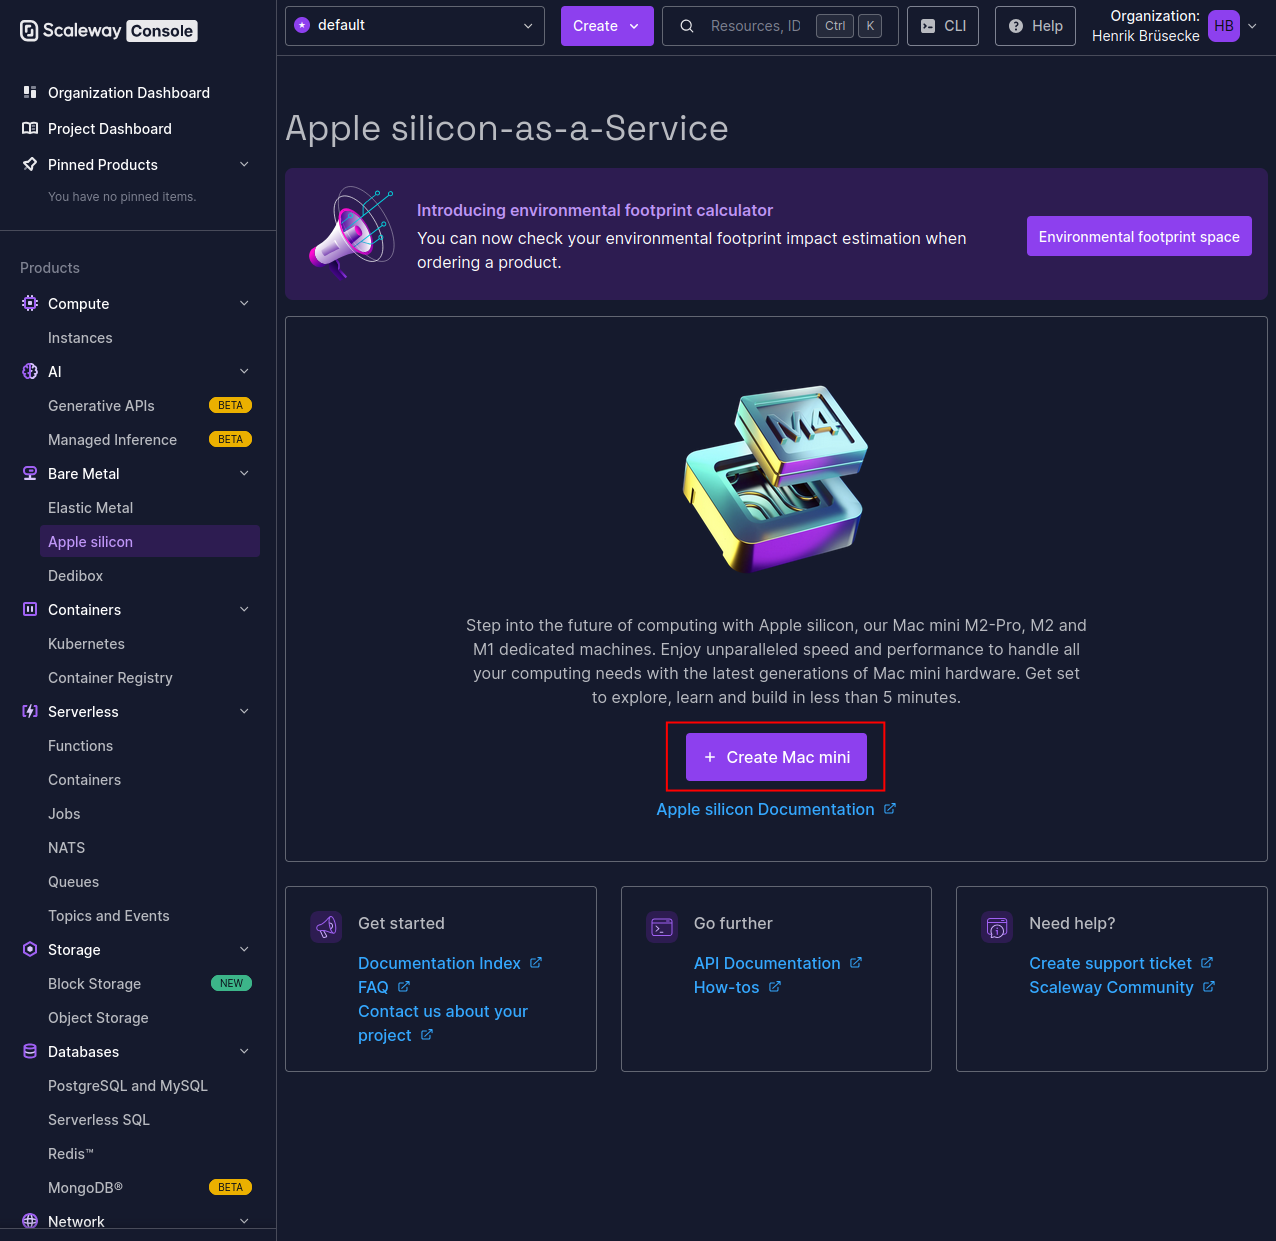Click the HB organization avatar
The width and height of the screenshot is (1276, 1241).
tap(1224, 26)
